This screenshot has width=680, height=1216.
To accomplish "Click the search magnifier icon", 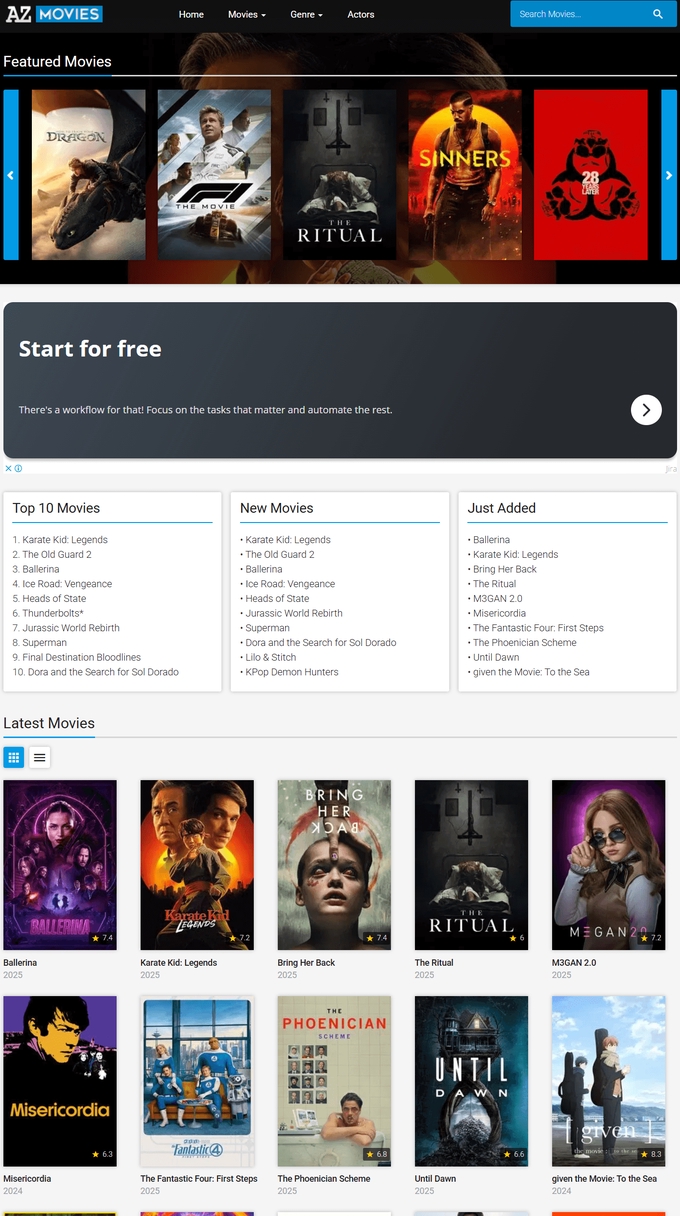I will click(658, 14).
